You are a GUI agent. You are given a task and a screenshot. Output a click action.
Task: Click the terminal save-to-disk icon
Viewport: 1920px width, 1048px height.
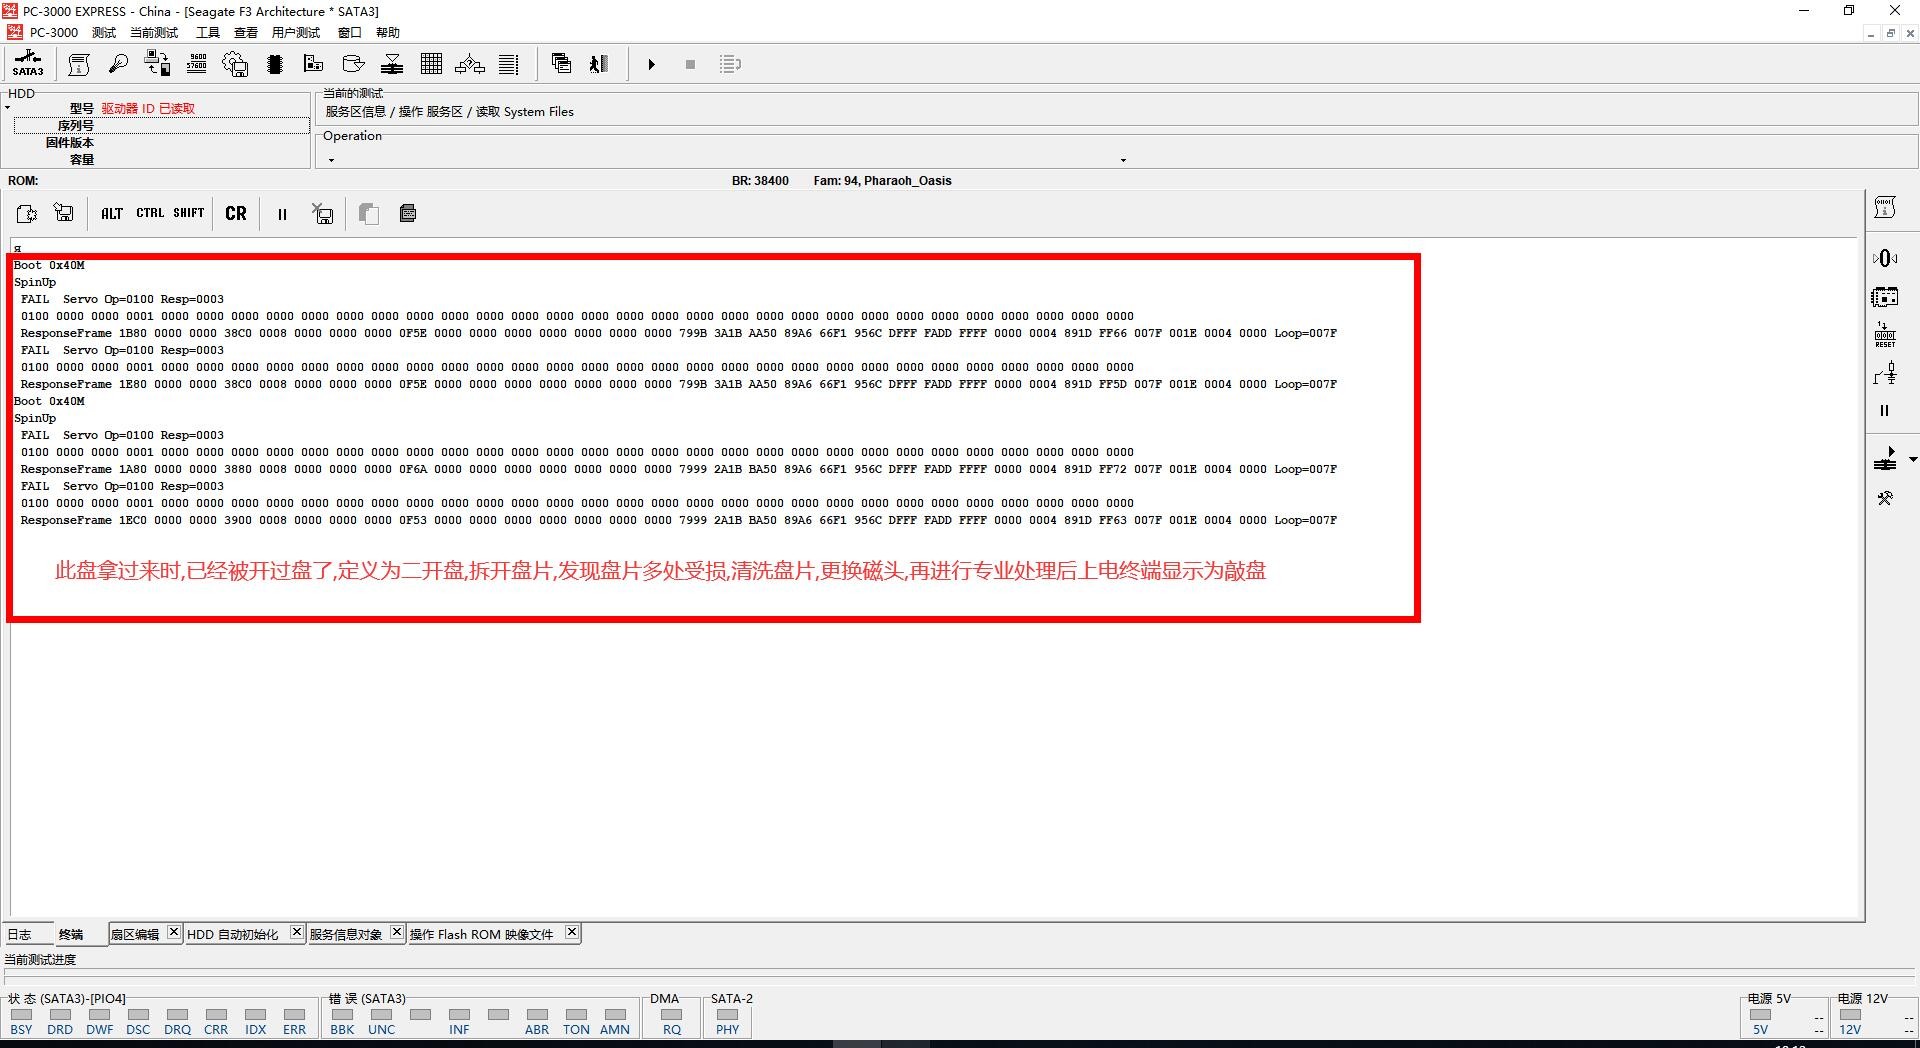64,213
